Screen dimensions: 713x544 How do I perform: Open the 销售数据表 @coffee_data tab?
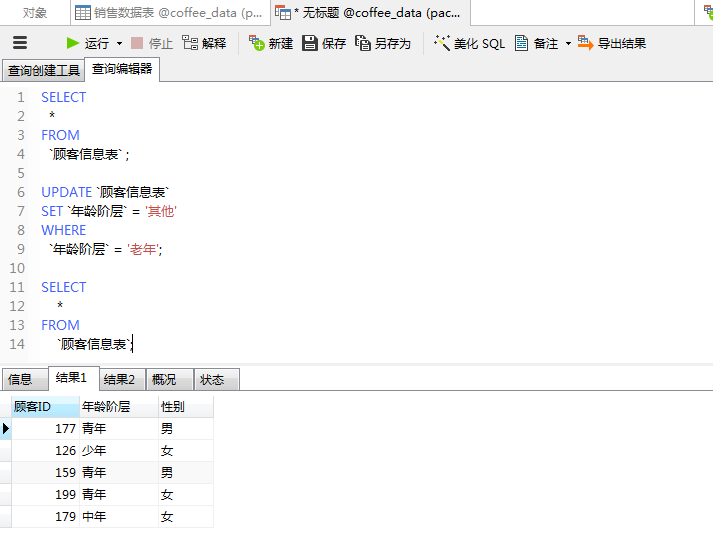pyautogui.click(x=171, y=13)
